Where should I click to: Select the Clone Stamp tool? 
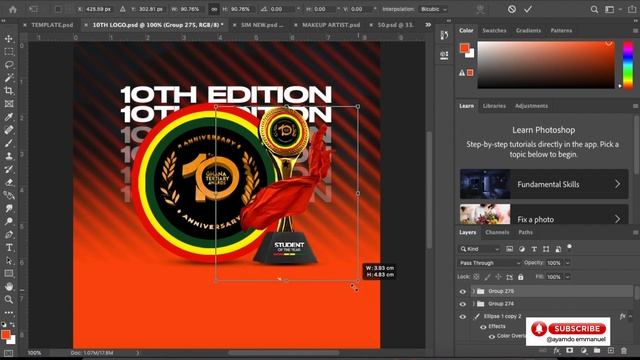pyautogui.click(x=9, y=156)
